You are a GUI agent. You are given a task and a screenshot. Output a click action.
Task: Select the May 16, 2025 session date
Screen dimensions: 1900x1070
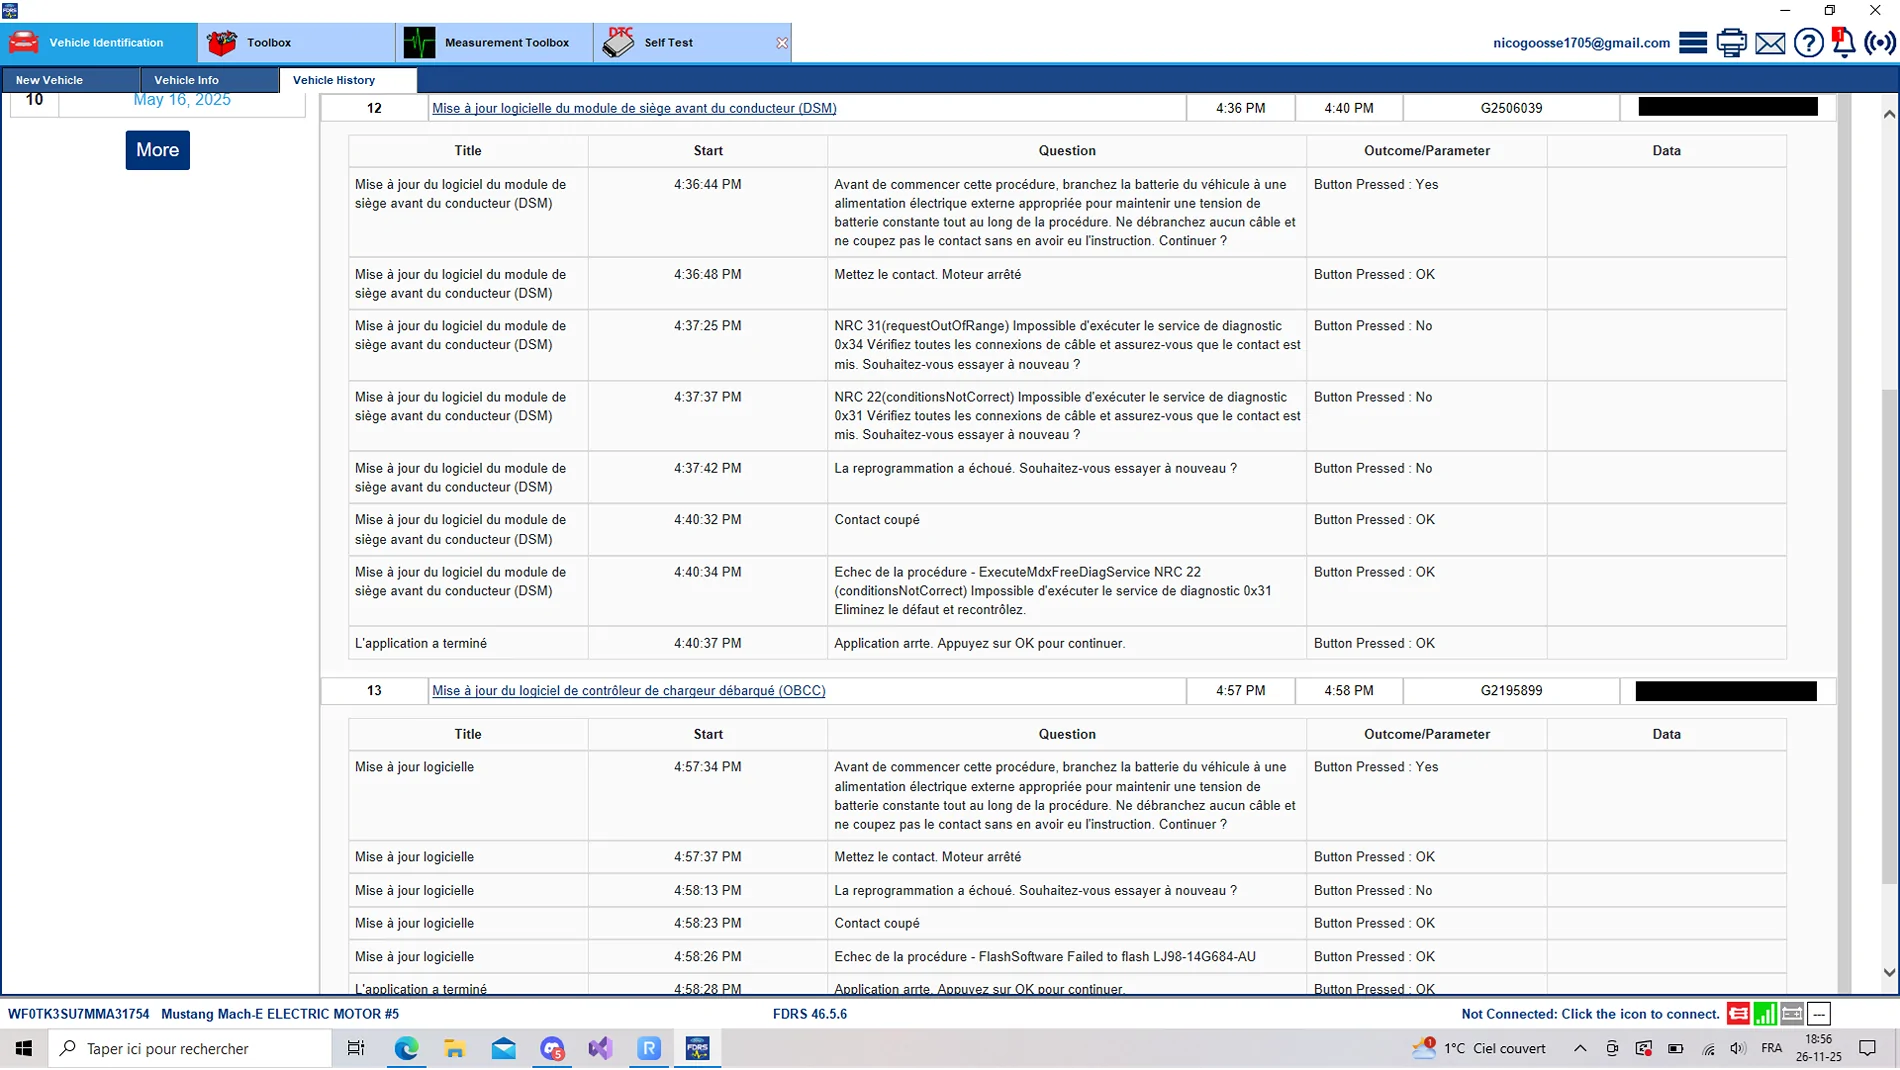182,100
